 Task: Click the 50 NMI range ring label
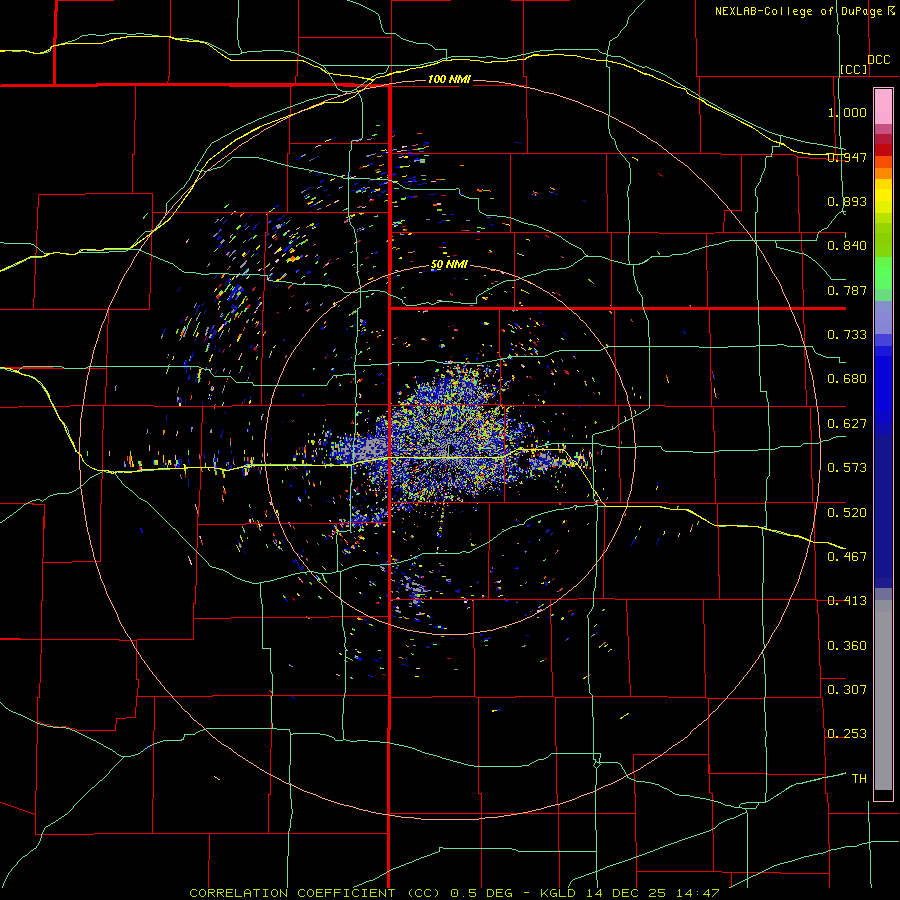click(449, 265)
